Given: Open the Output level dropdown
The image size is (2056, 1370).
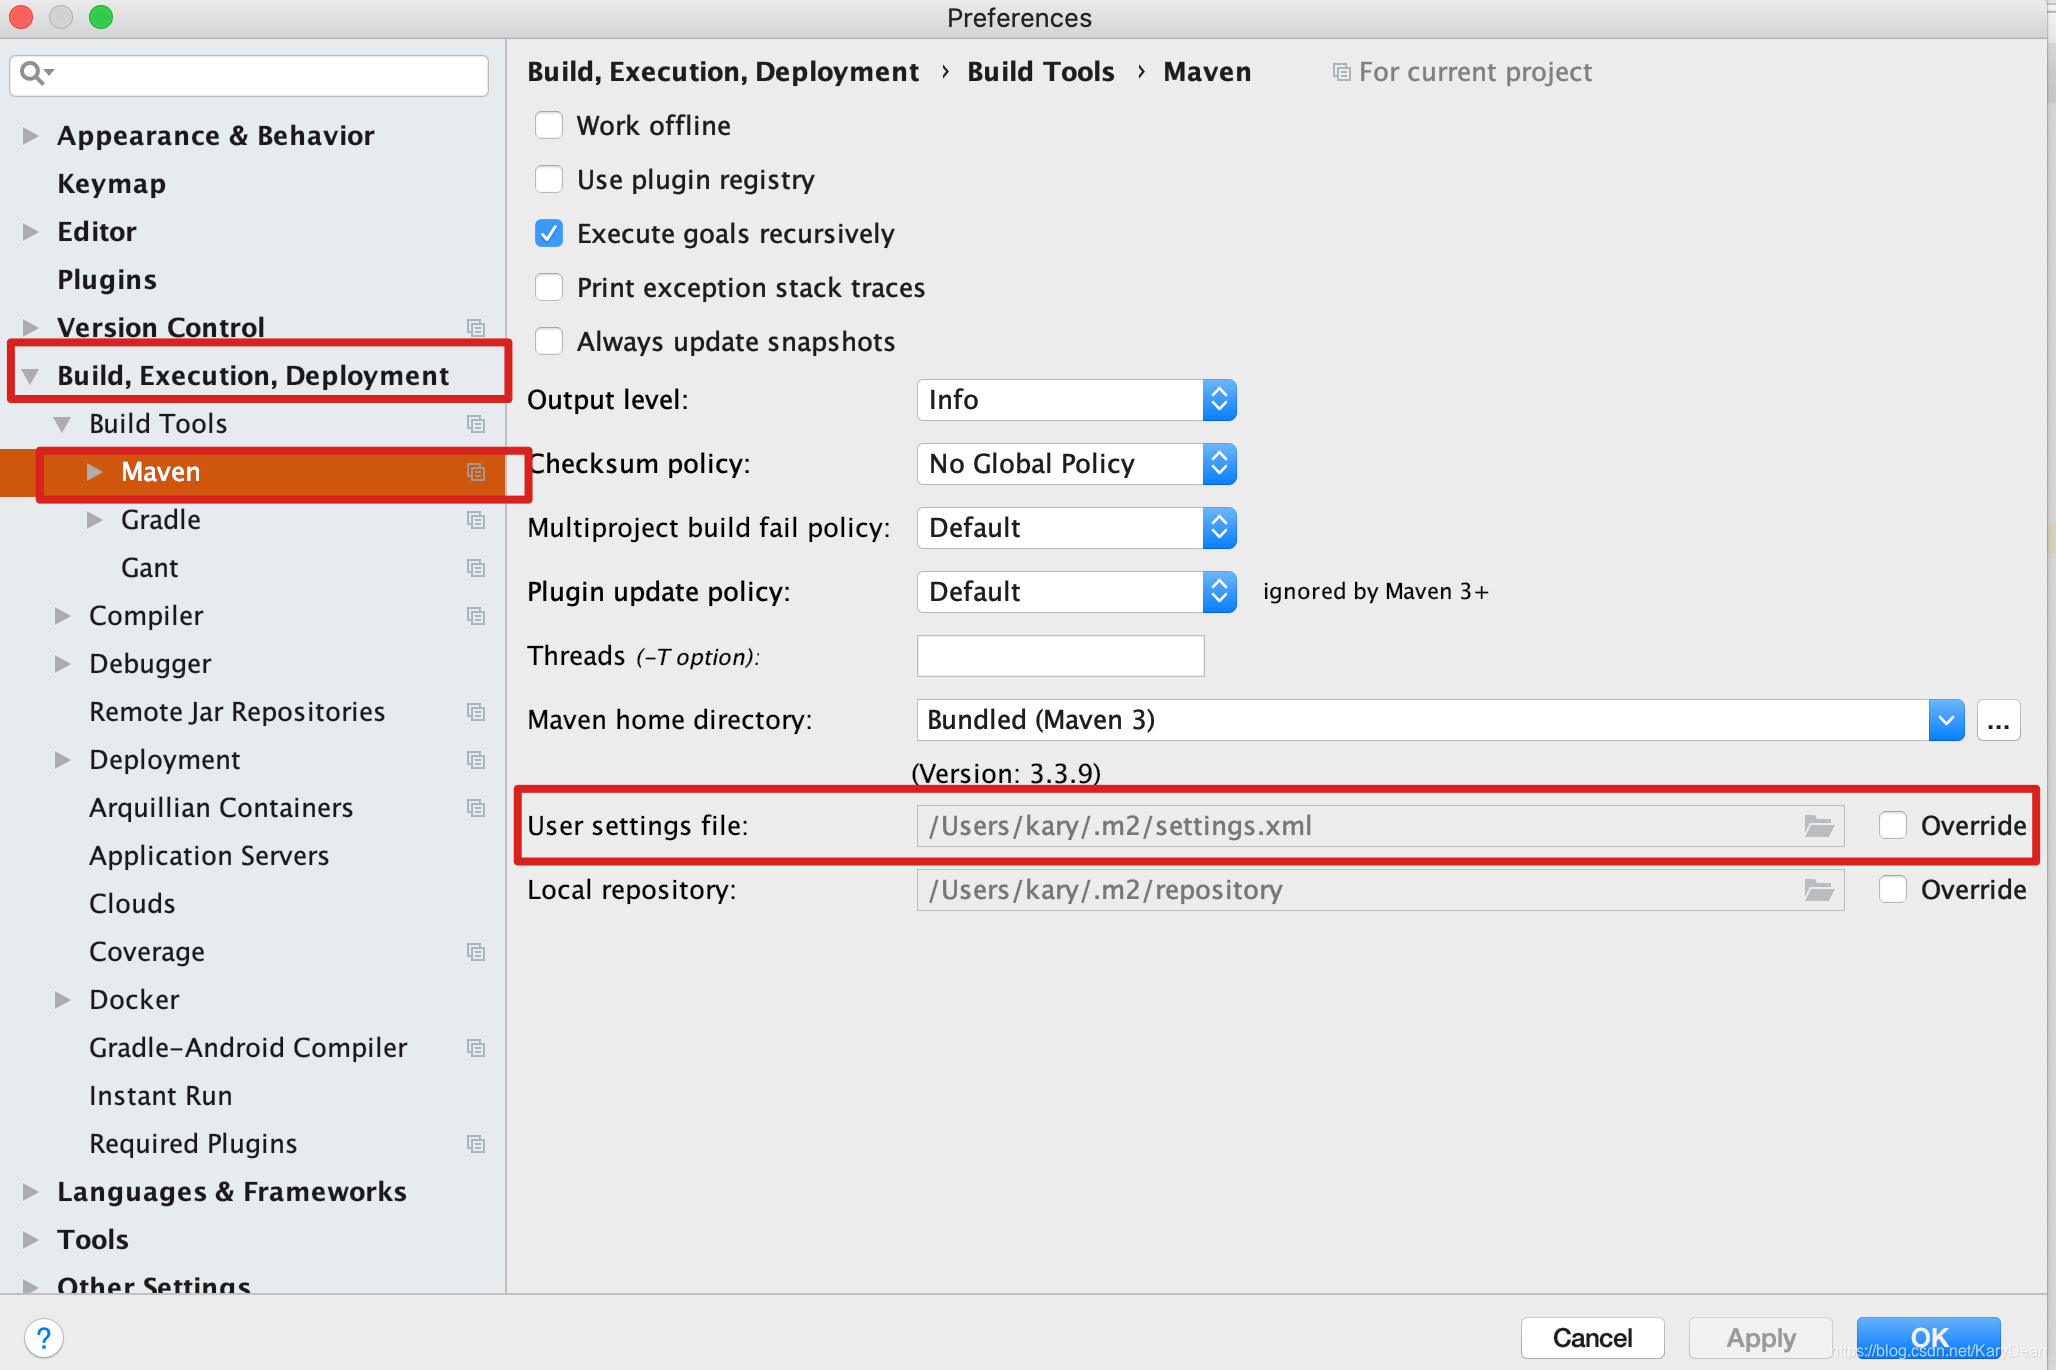Looking at the screenshot, I should (x=1076, y=400).
